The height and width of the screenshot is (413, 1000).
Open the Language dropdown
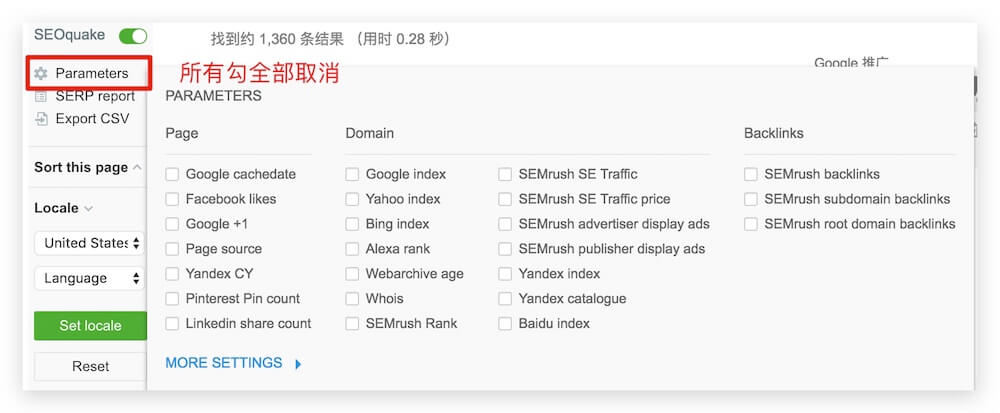coord(90,278)
